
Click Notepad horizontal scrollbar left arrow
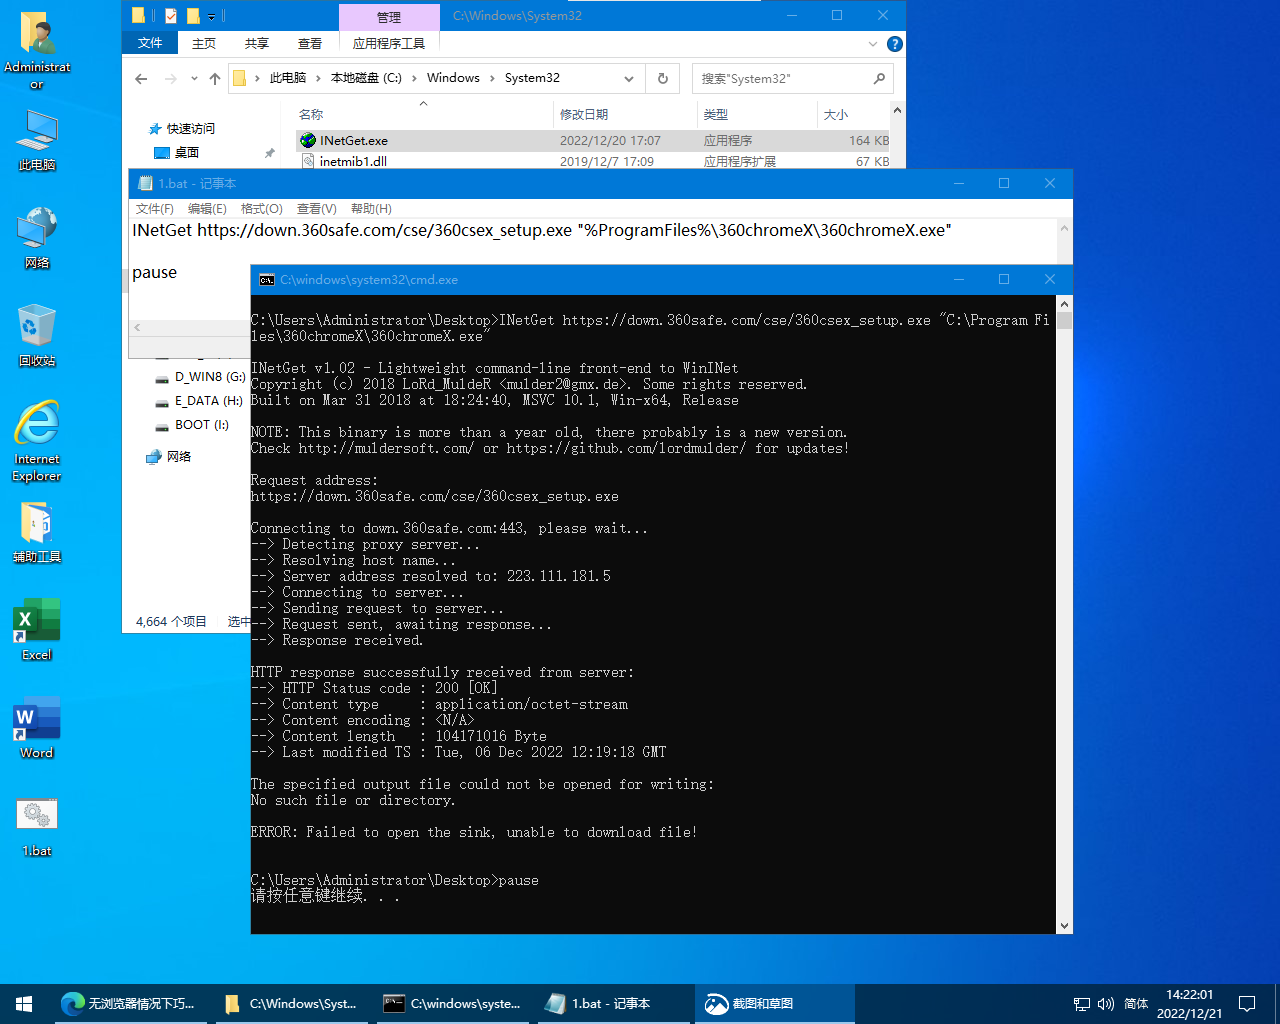tap(137, 328)
